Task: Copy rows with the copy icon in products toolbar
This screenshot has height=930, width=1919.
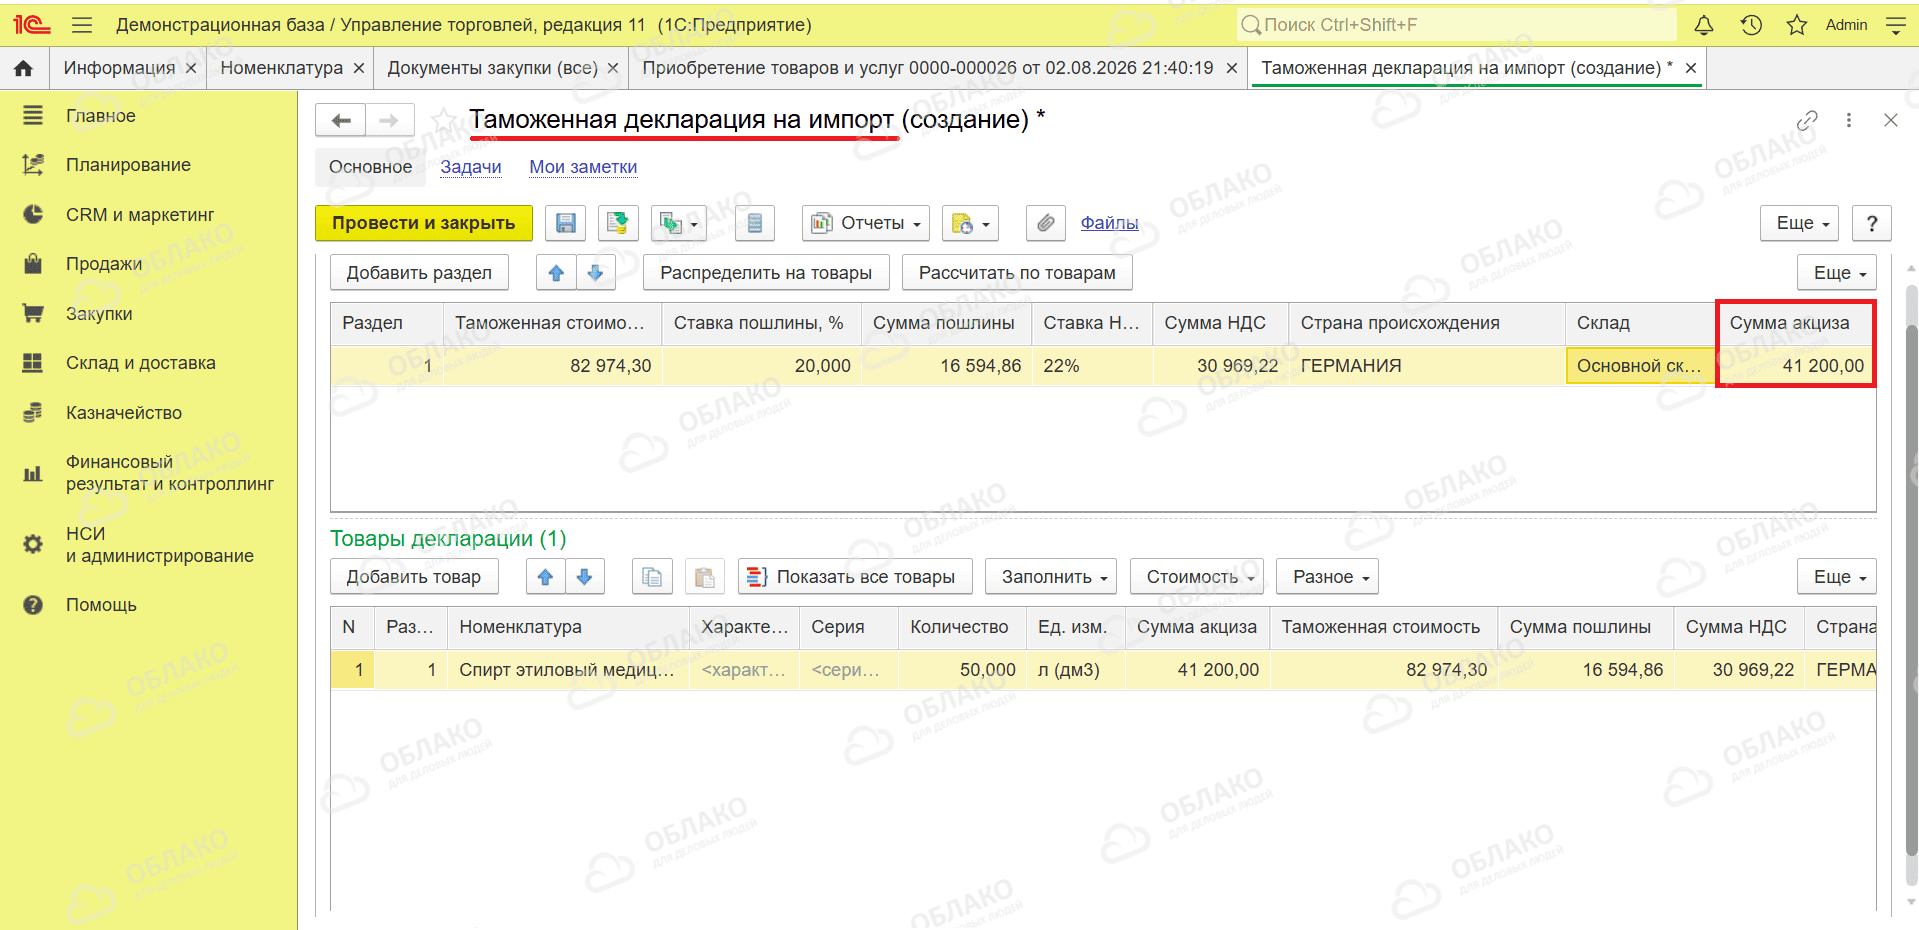Action: [x=652, y=577]
